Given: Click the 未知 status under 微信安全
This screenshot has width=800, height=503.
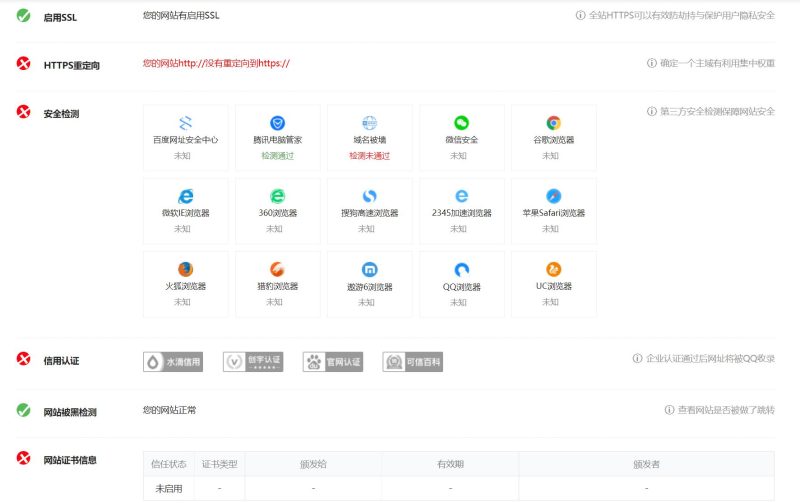Looking at the screenshot, I should click(x=458, y=156).
